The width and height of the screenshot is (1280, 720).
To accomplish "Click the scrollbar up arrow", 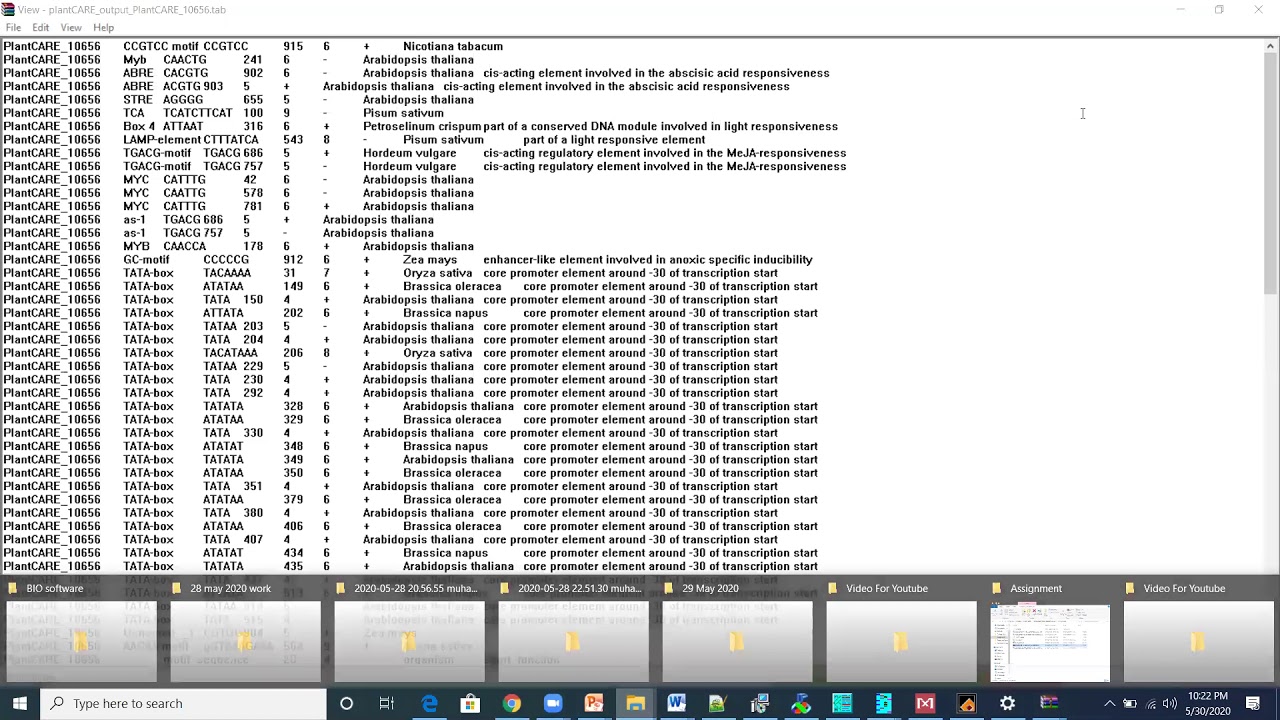I will (x=1271, y=46).
